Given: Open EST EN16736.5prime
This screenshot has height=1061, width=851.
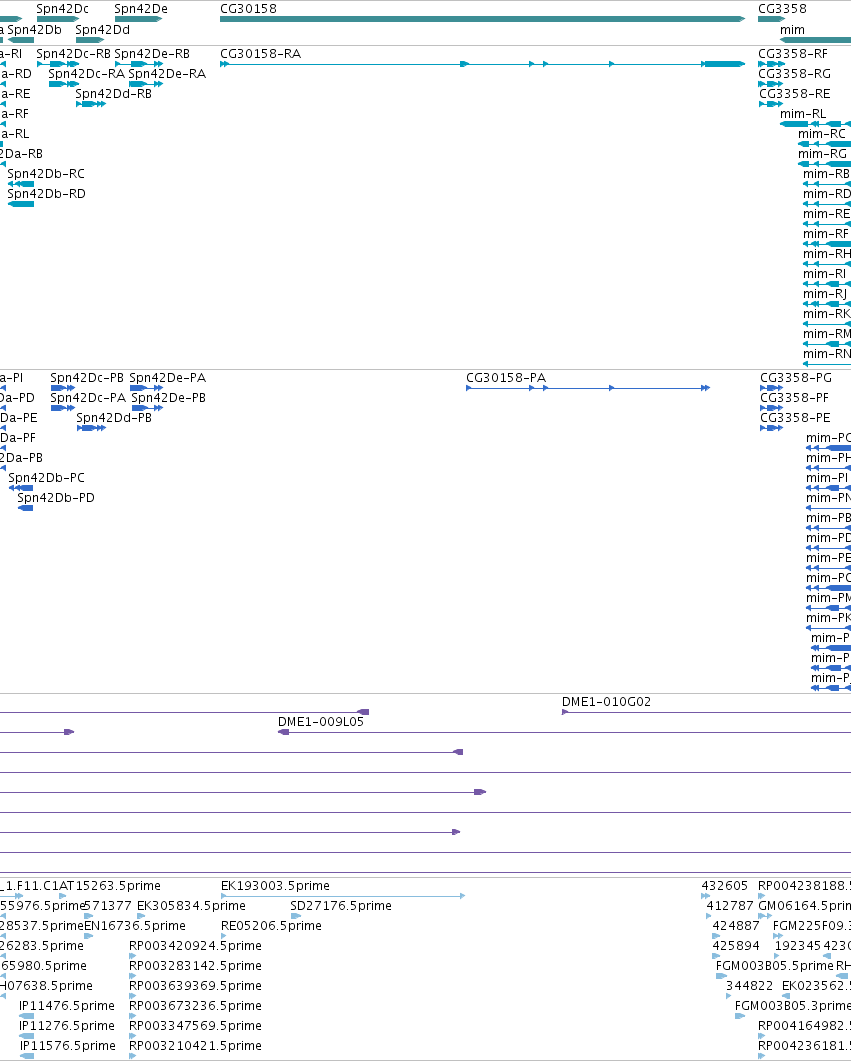Looking at the screenshot, I should pos(135,926).
